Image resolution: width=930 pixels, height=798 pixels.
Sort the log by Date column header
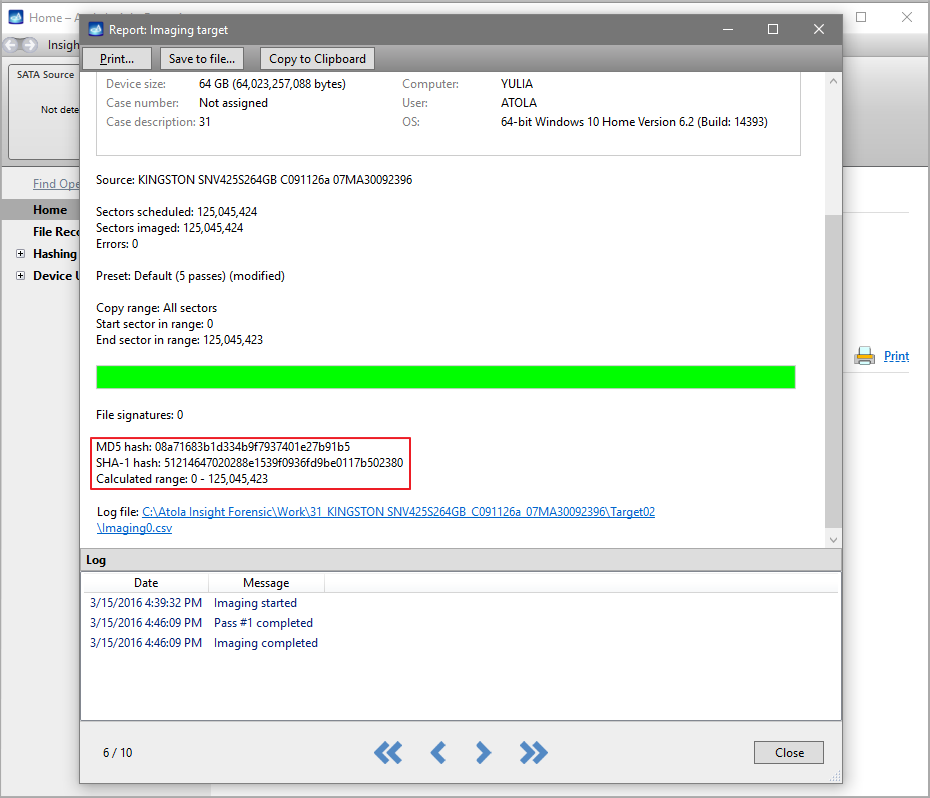(x=145, y=583)
